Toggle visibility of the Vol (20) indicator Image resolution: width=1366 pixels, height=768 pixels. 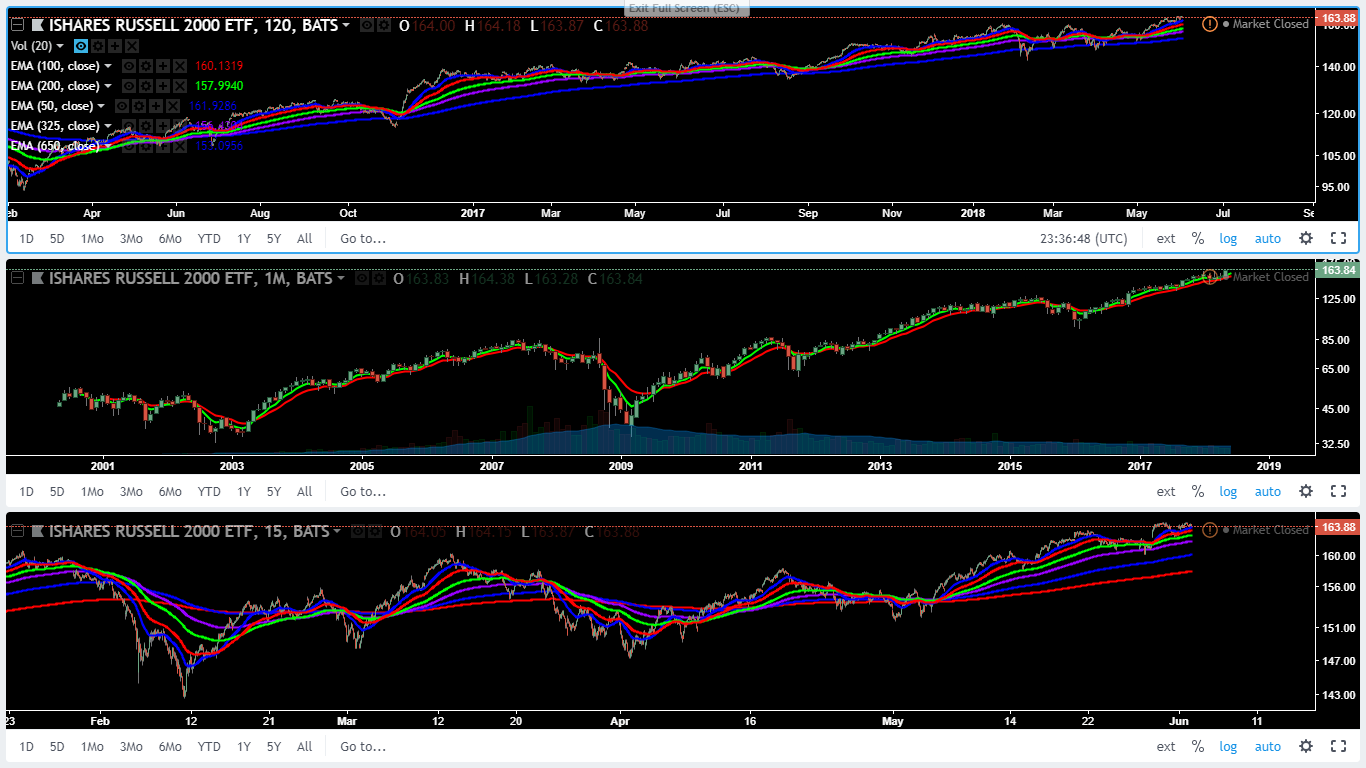coord(81,46)
